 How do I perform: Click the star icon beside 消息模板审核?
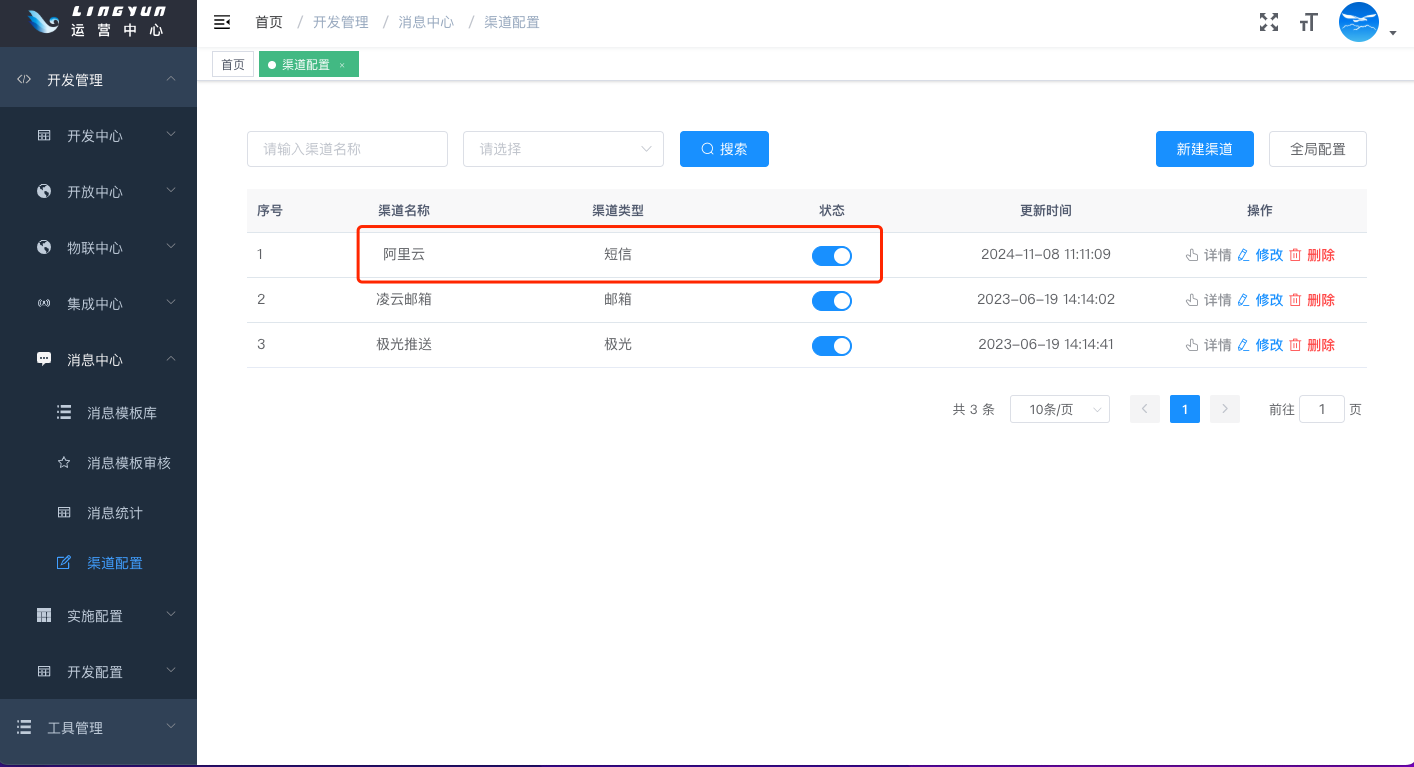64,462
